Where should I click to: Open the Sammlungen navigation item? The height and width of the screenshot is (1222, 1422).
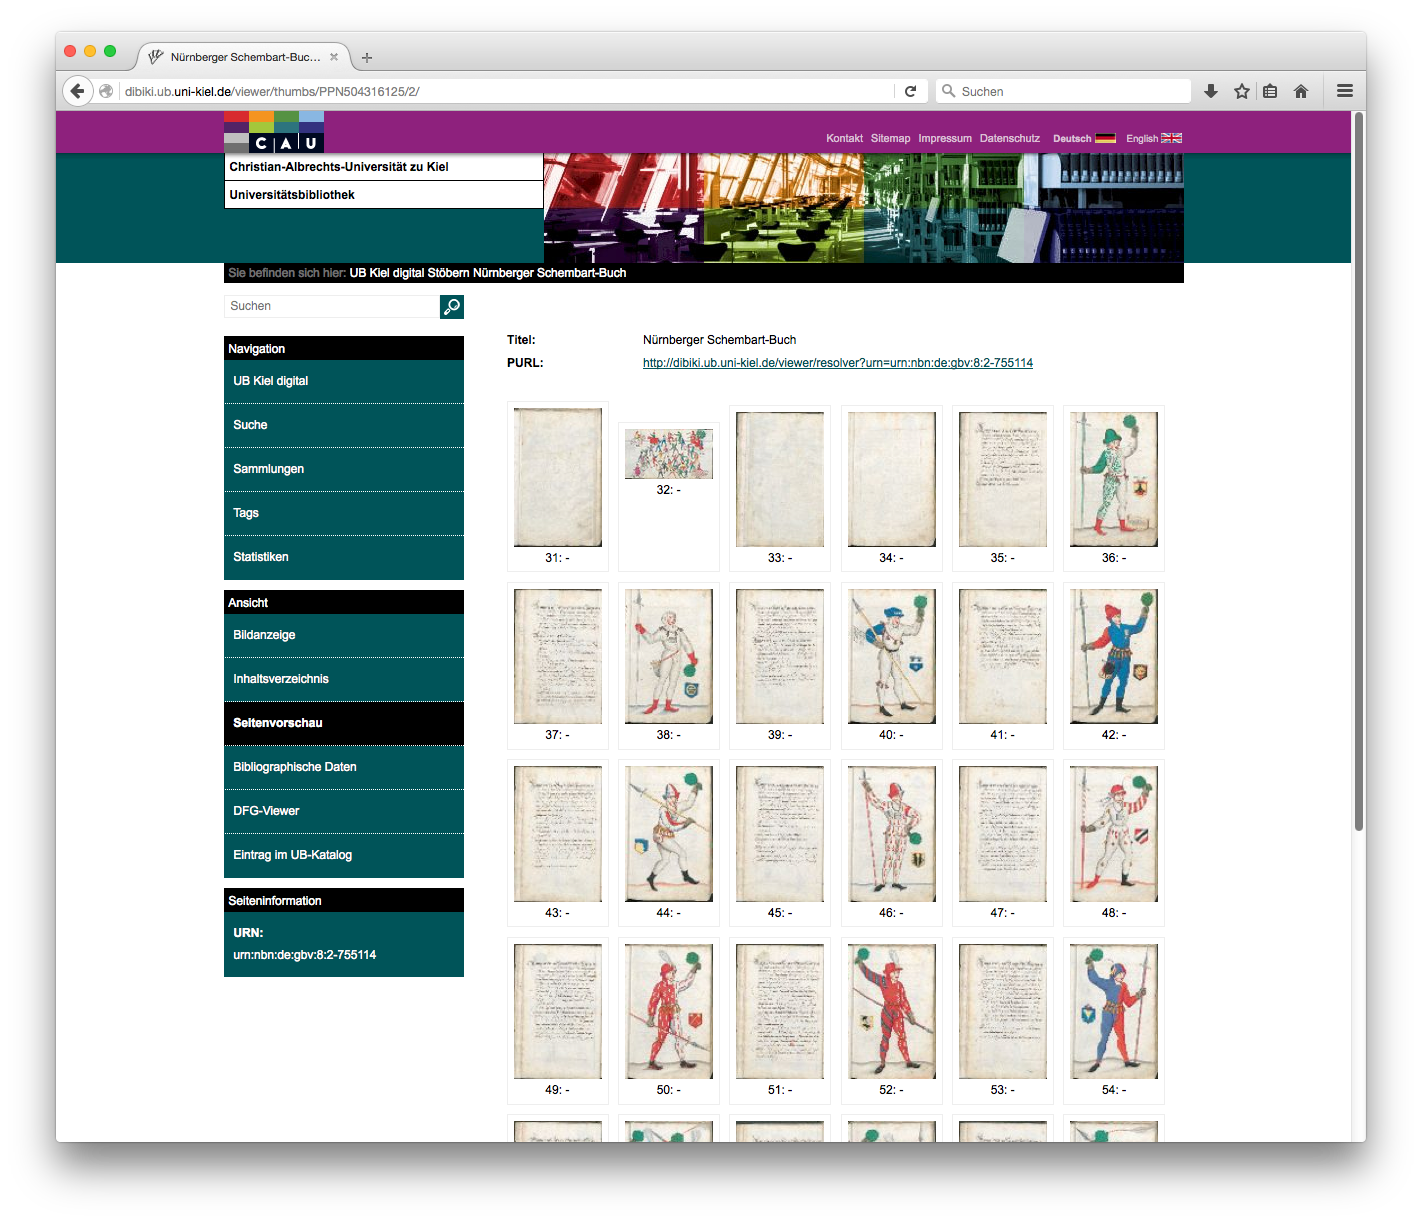pyautogui.click(x=344, y=469)
